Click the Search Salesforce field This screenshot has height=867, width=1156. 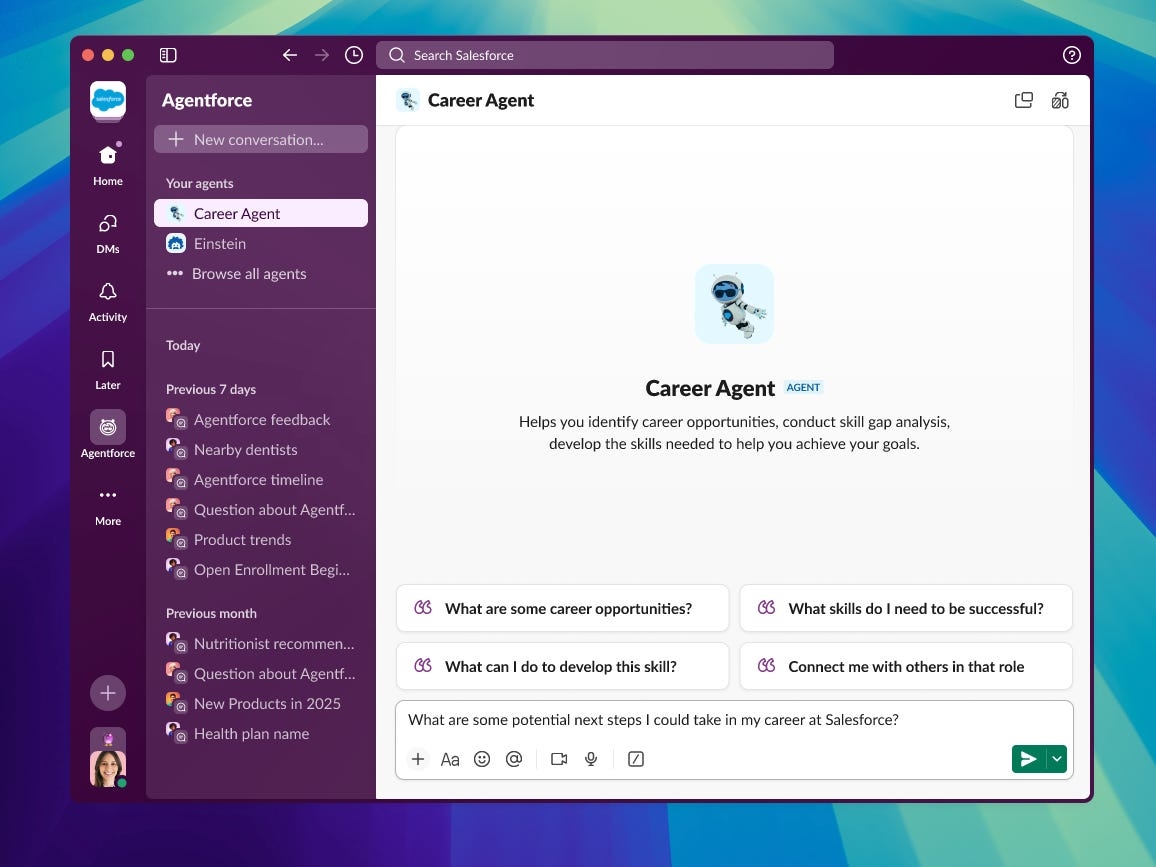click(605, 55)
